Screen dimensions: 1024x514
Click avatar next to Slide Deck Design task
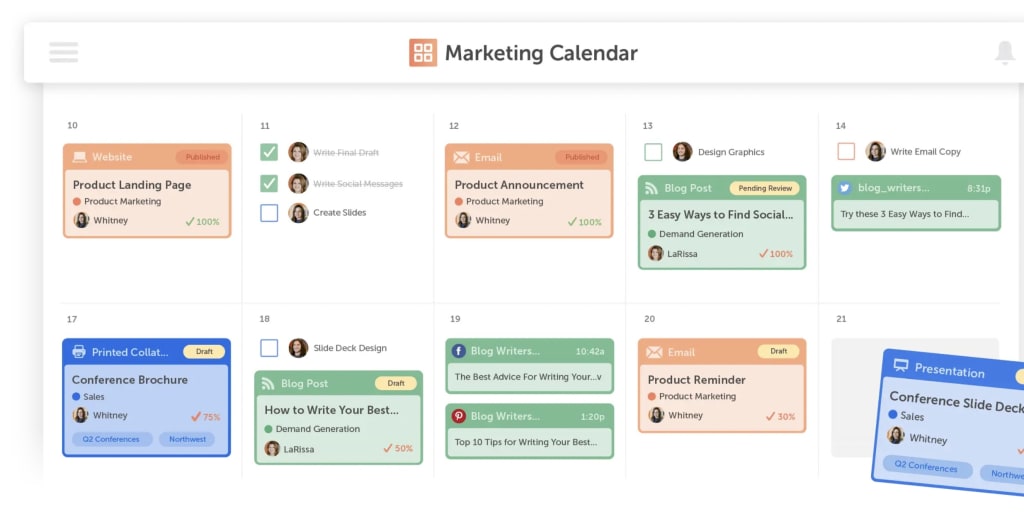point(298,348)
